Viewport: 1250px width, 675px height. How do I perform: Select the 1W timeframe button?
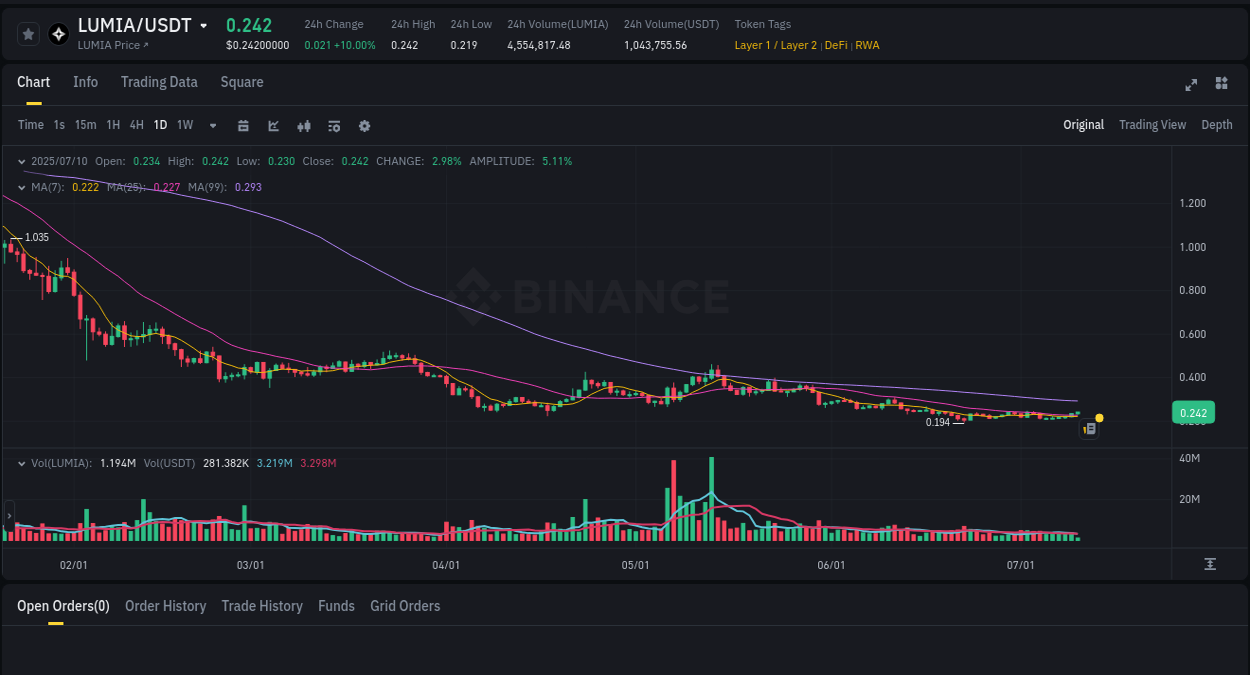pos(184,125)
